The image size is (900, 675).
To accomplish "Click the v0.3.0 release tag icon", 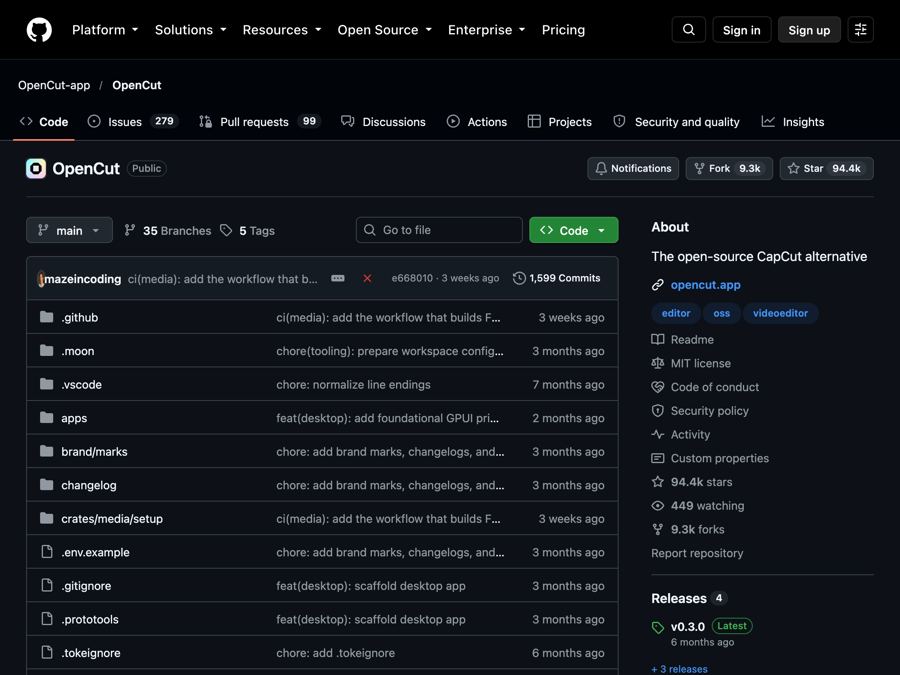I will tap(658, 627).
